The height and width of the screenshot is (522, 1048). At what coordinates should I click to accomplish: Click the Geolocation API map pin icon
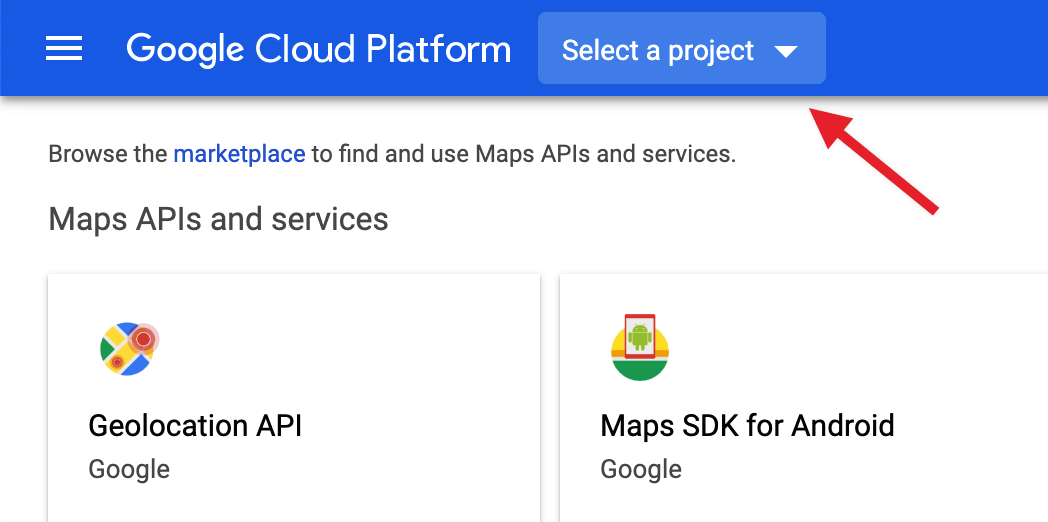(129, 349)
